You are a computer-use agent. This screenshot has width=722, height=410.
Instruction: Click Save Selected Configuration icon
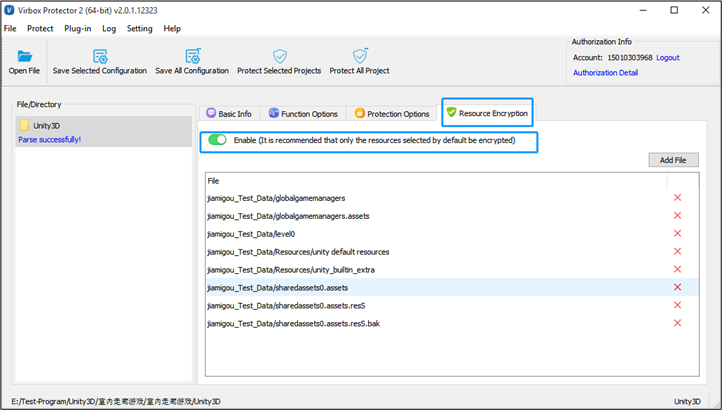click(x=100, y=56)
